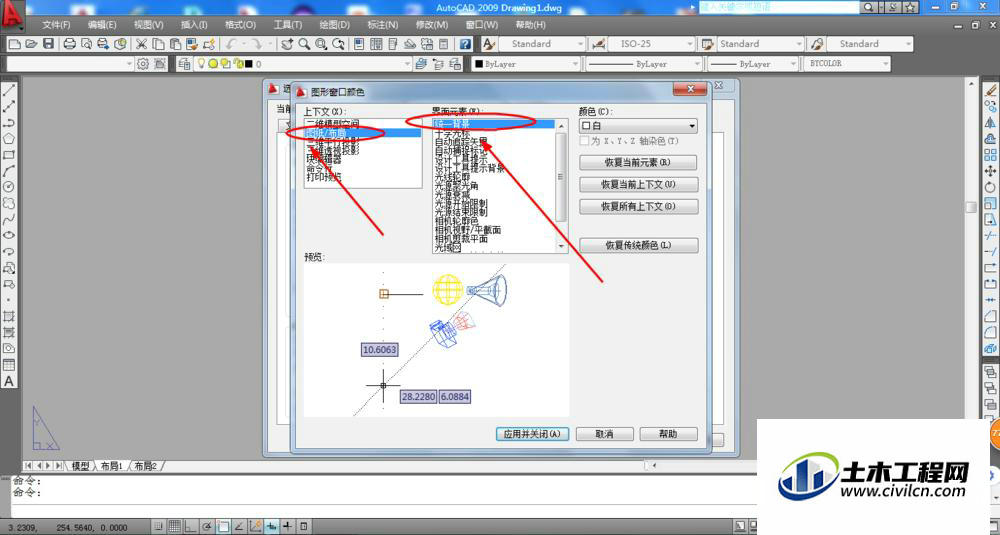Open the 文件(F) menu
The width and height of the screenshot is (1000, 535).
(57, 25)
